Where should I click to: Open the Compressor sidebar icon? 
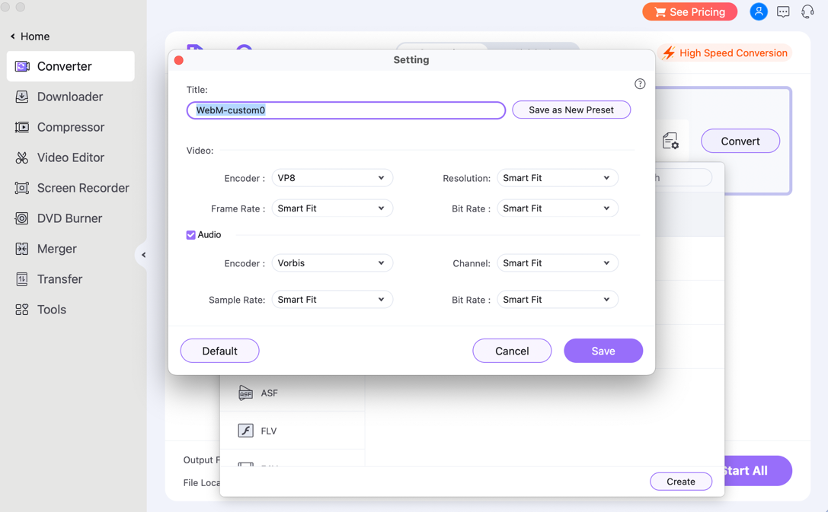[22, 127]
